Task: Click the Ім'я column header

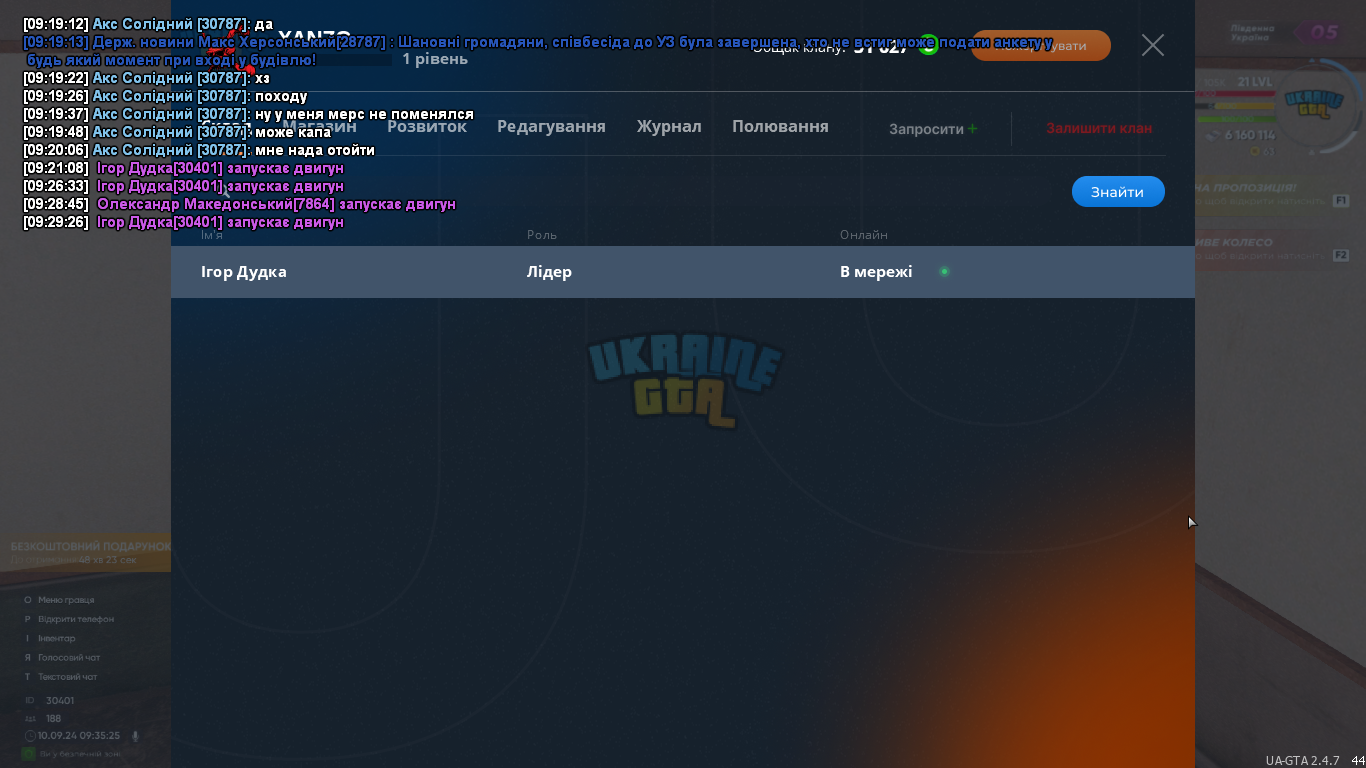Action: coord(212,235)
